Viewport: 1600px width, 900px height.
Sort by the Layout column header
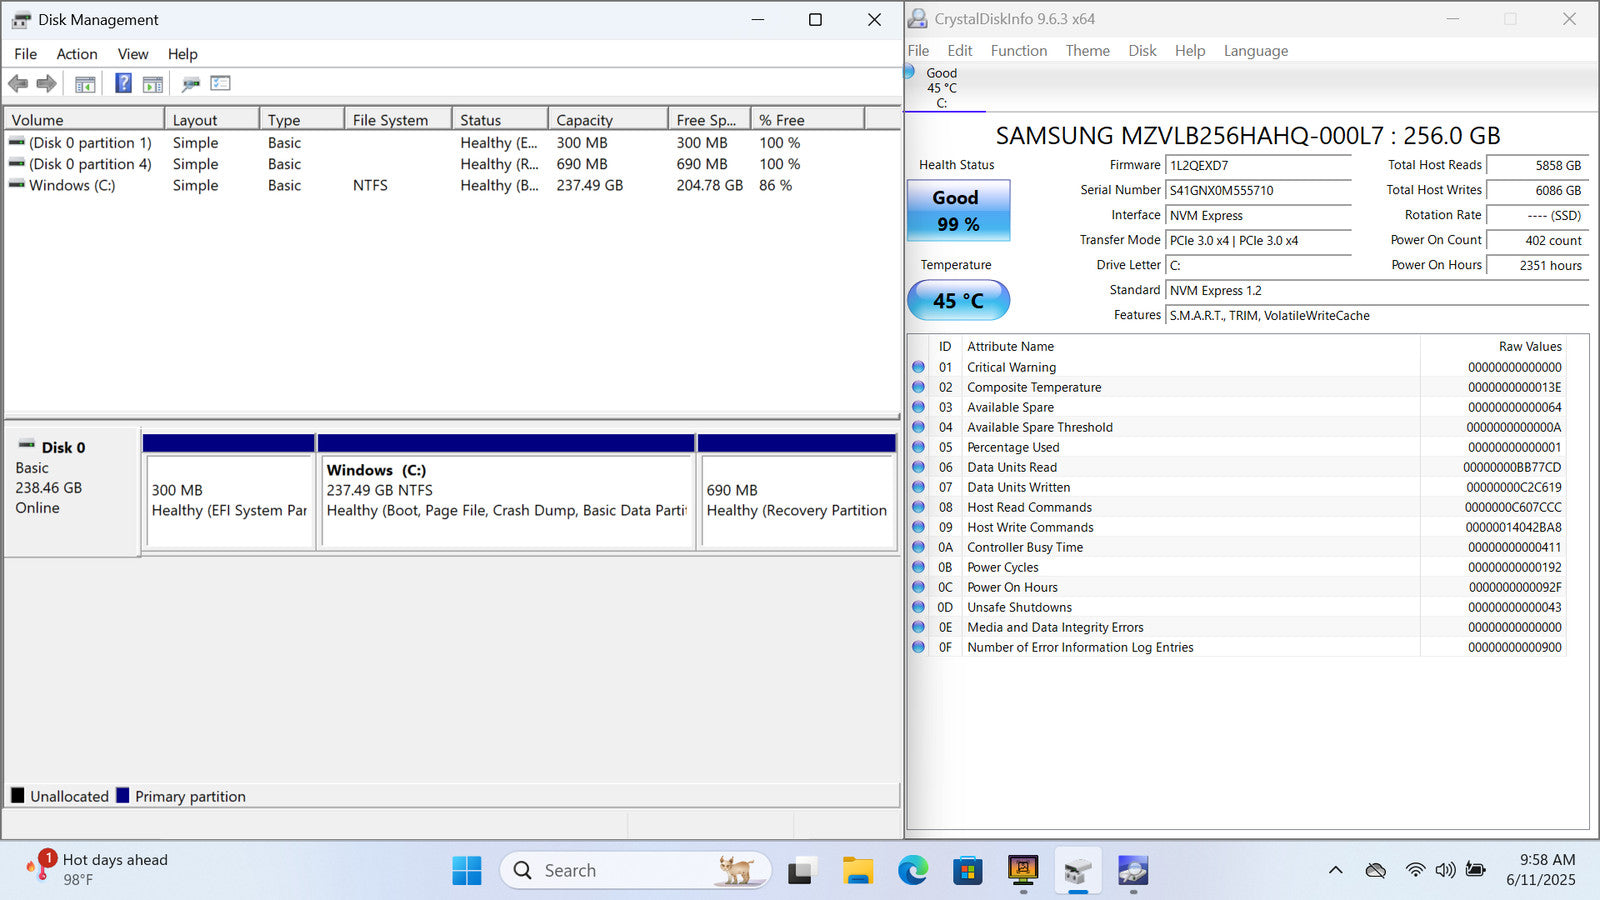pos(212,120)
